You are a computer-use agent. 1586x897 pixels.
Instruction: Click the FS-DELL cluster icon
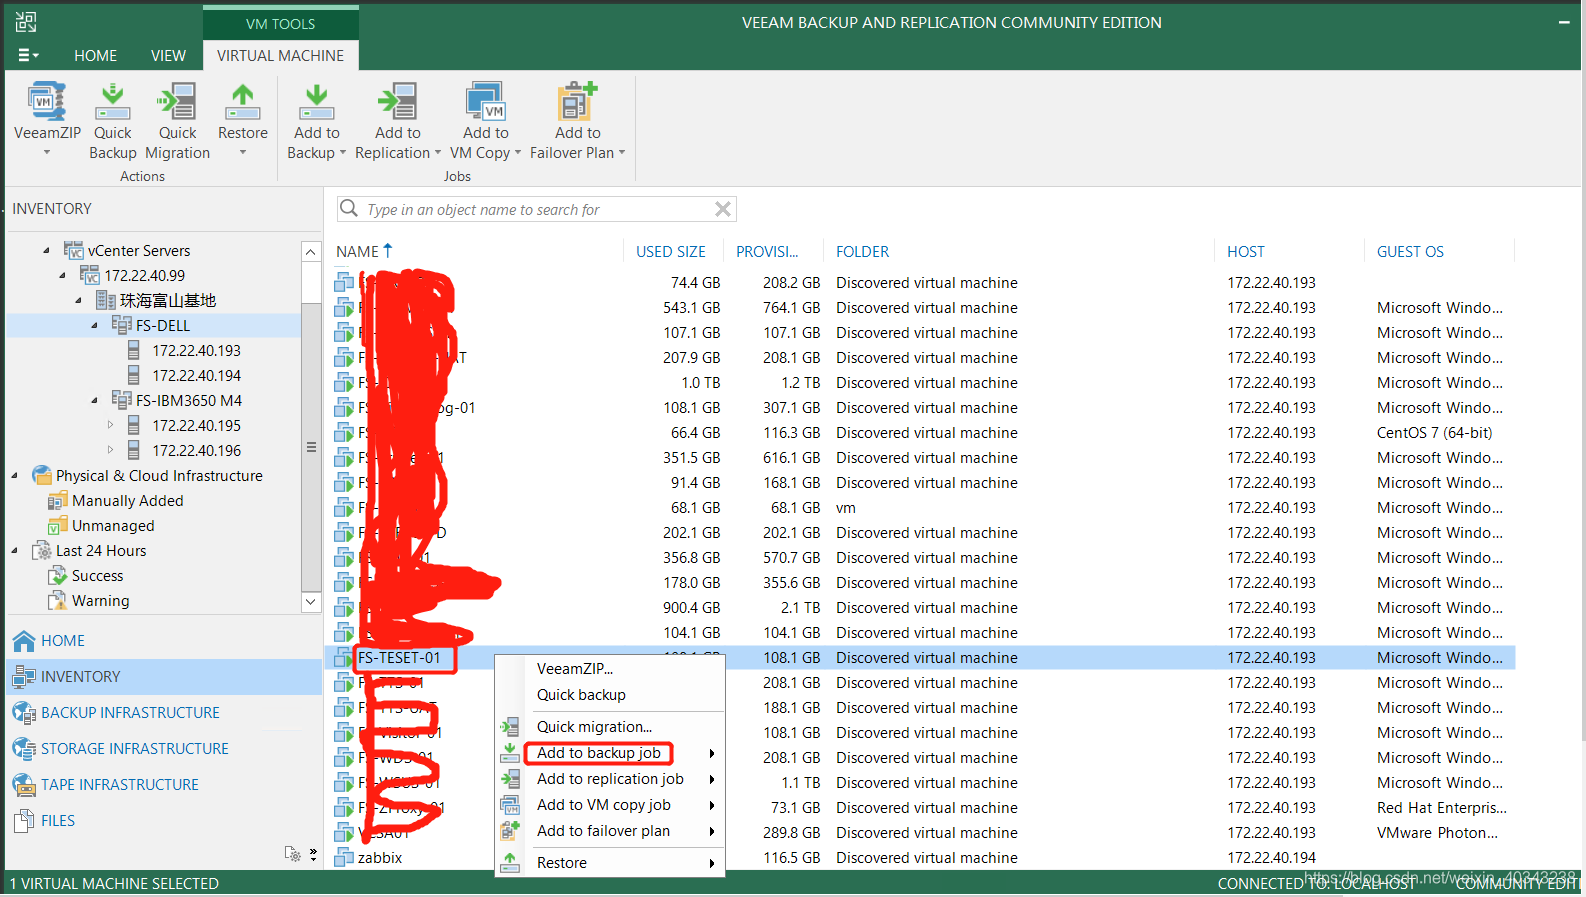pos(122,325)
